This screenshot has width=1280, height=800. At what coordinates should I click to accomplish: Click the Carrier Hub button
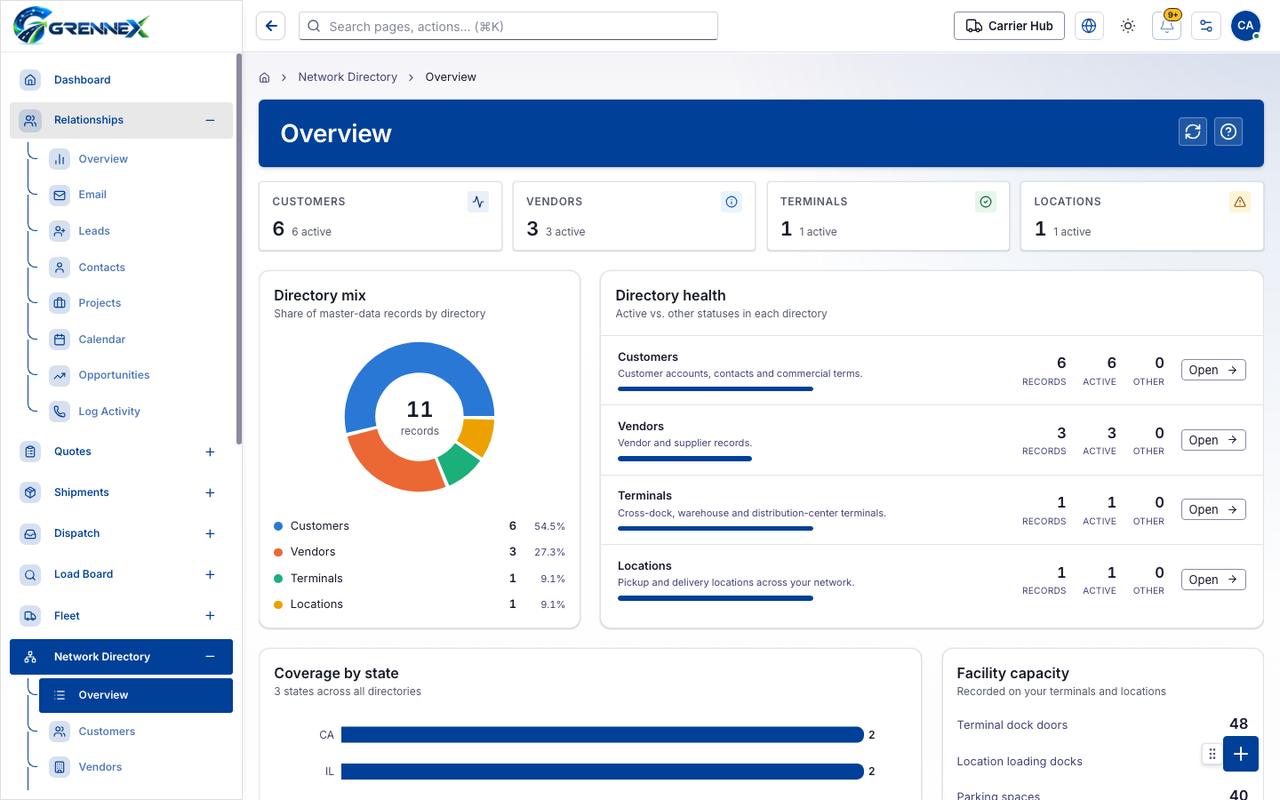[x=1009, y=26]
